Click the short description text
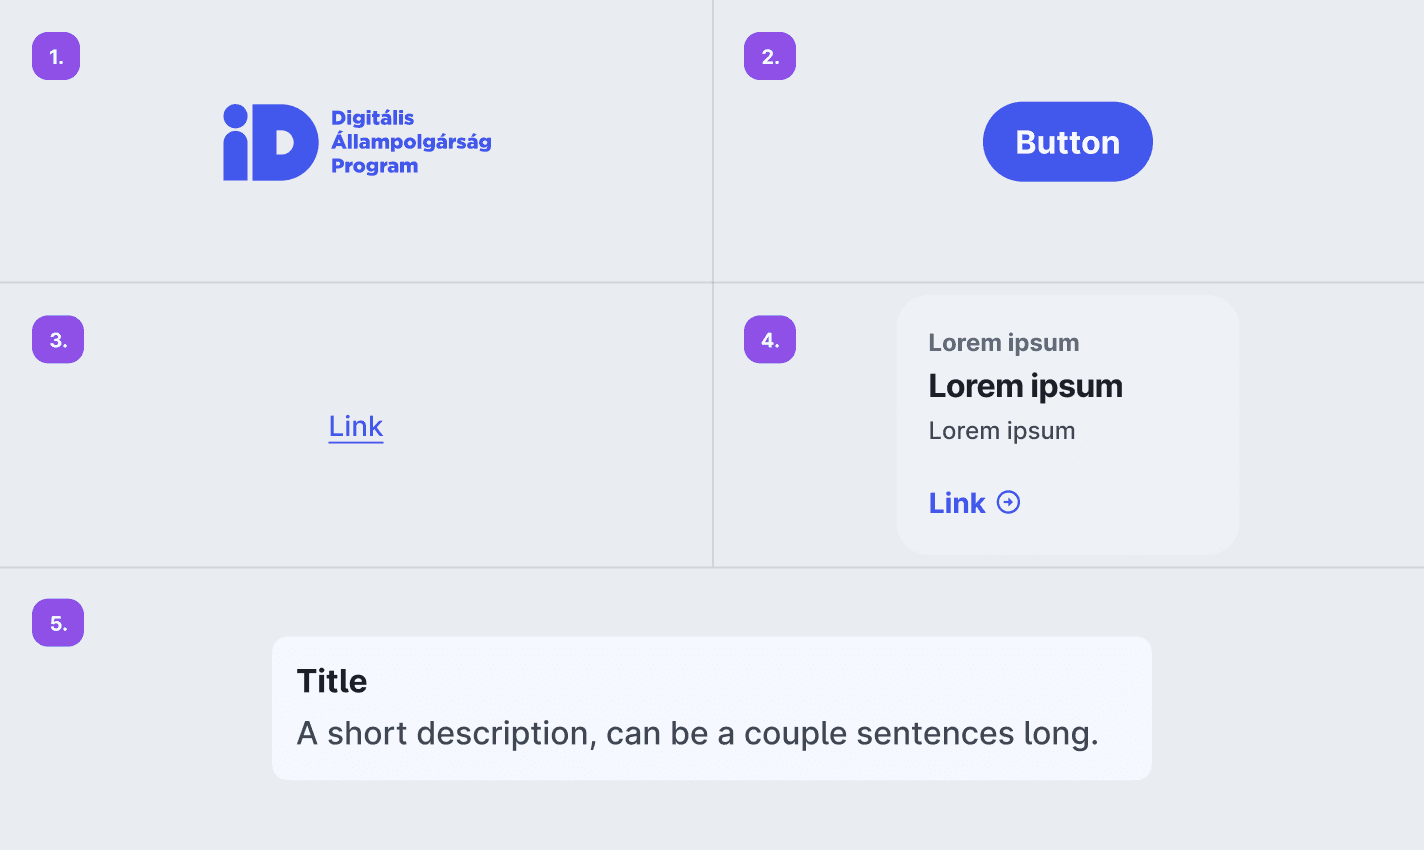1424x850 pixels. click(x=698, y=734)
